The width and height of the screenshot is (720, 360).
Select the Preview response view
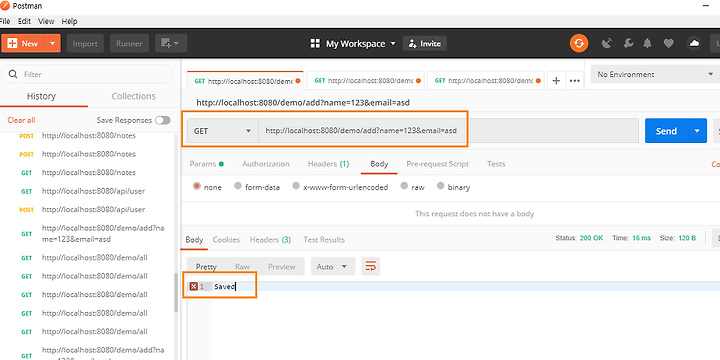click(281, 266)
